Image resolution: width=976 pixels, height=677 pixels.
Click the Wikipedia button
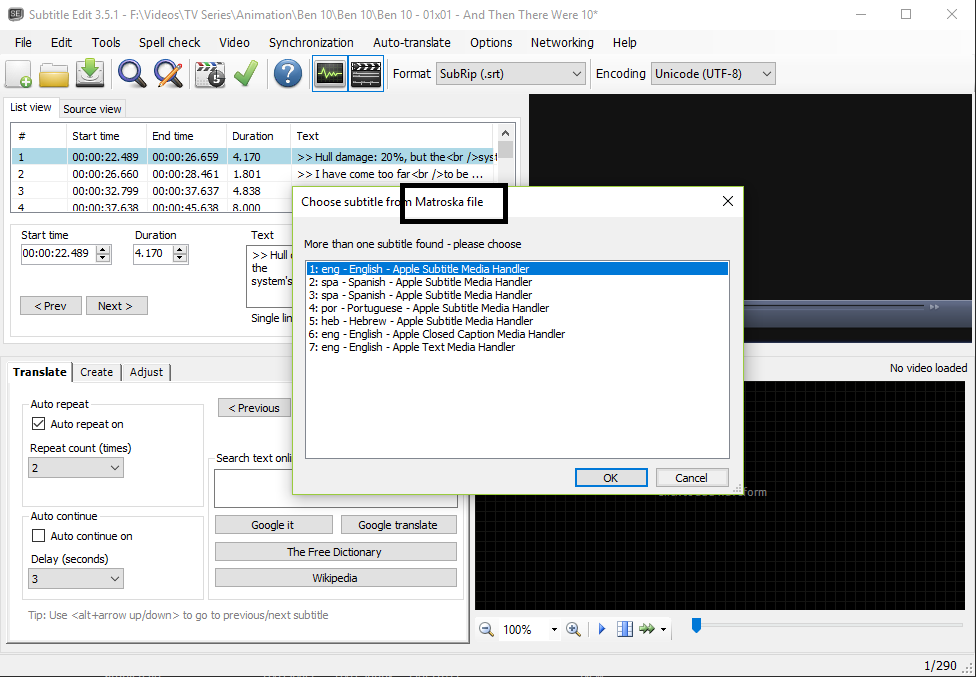coord(334,577)
